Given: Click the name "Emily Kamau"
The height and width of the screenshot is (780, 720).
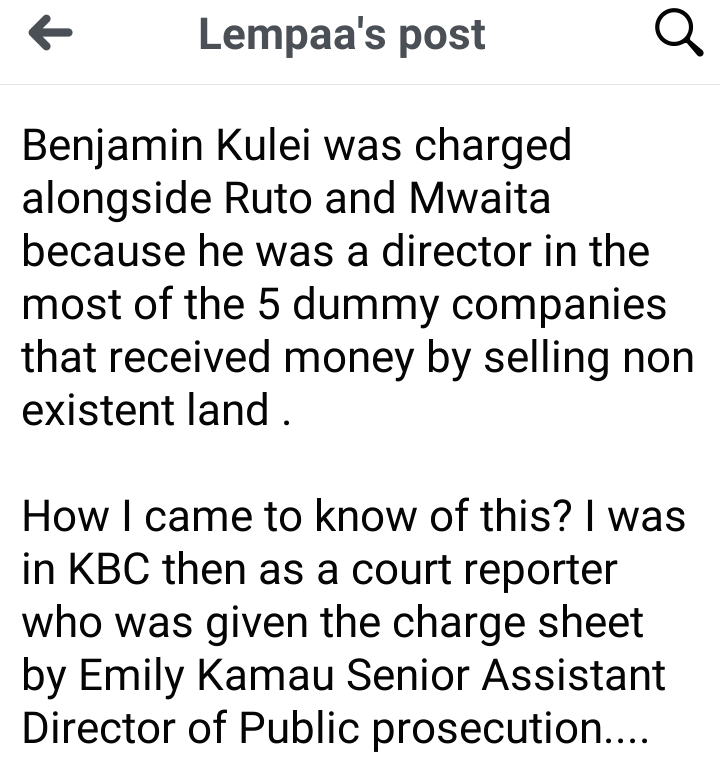Looking at the screenshot, I should (x=206, y=676).
